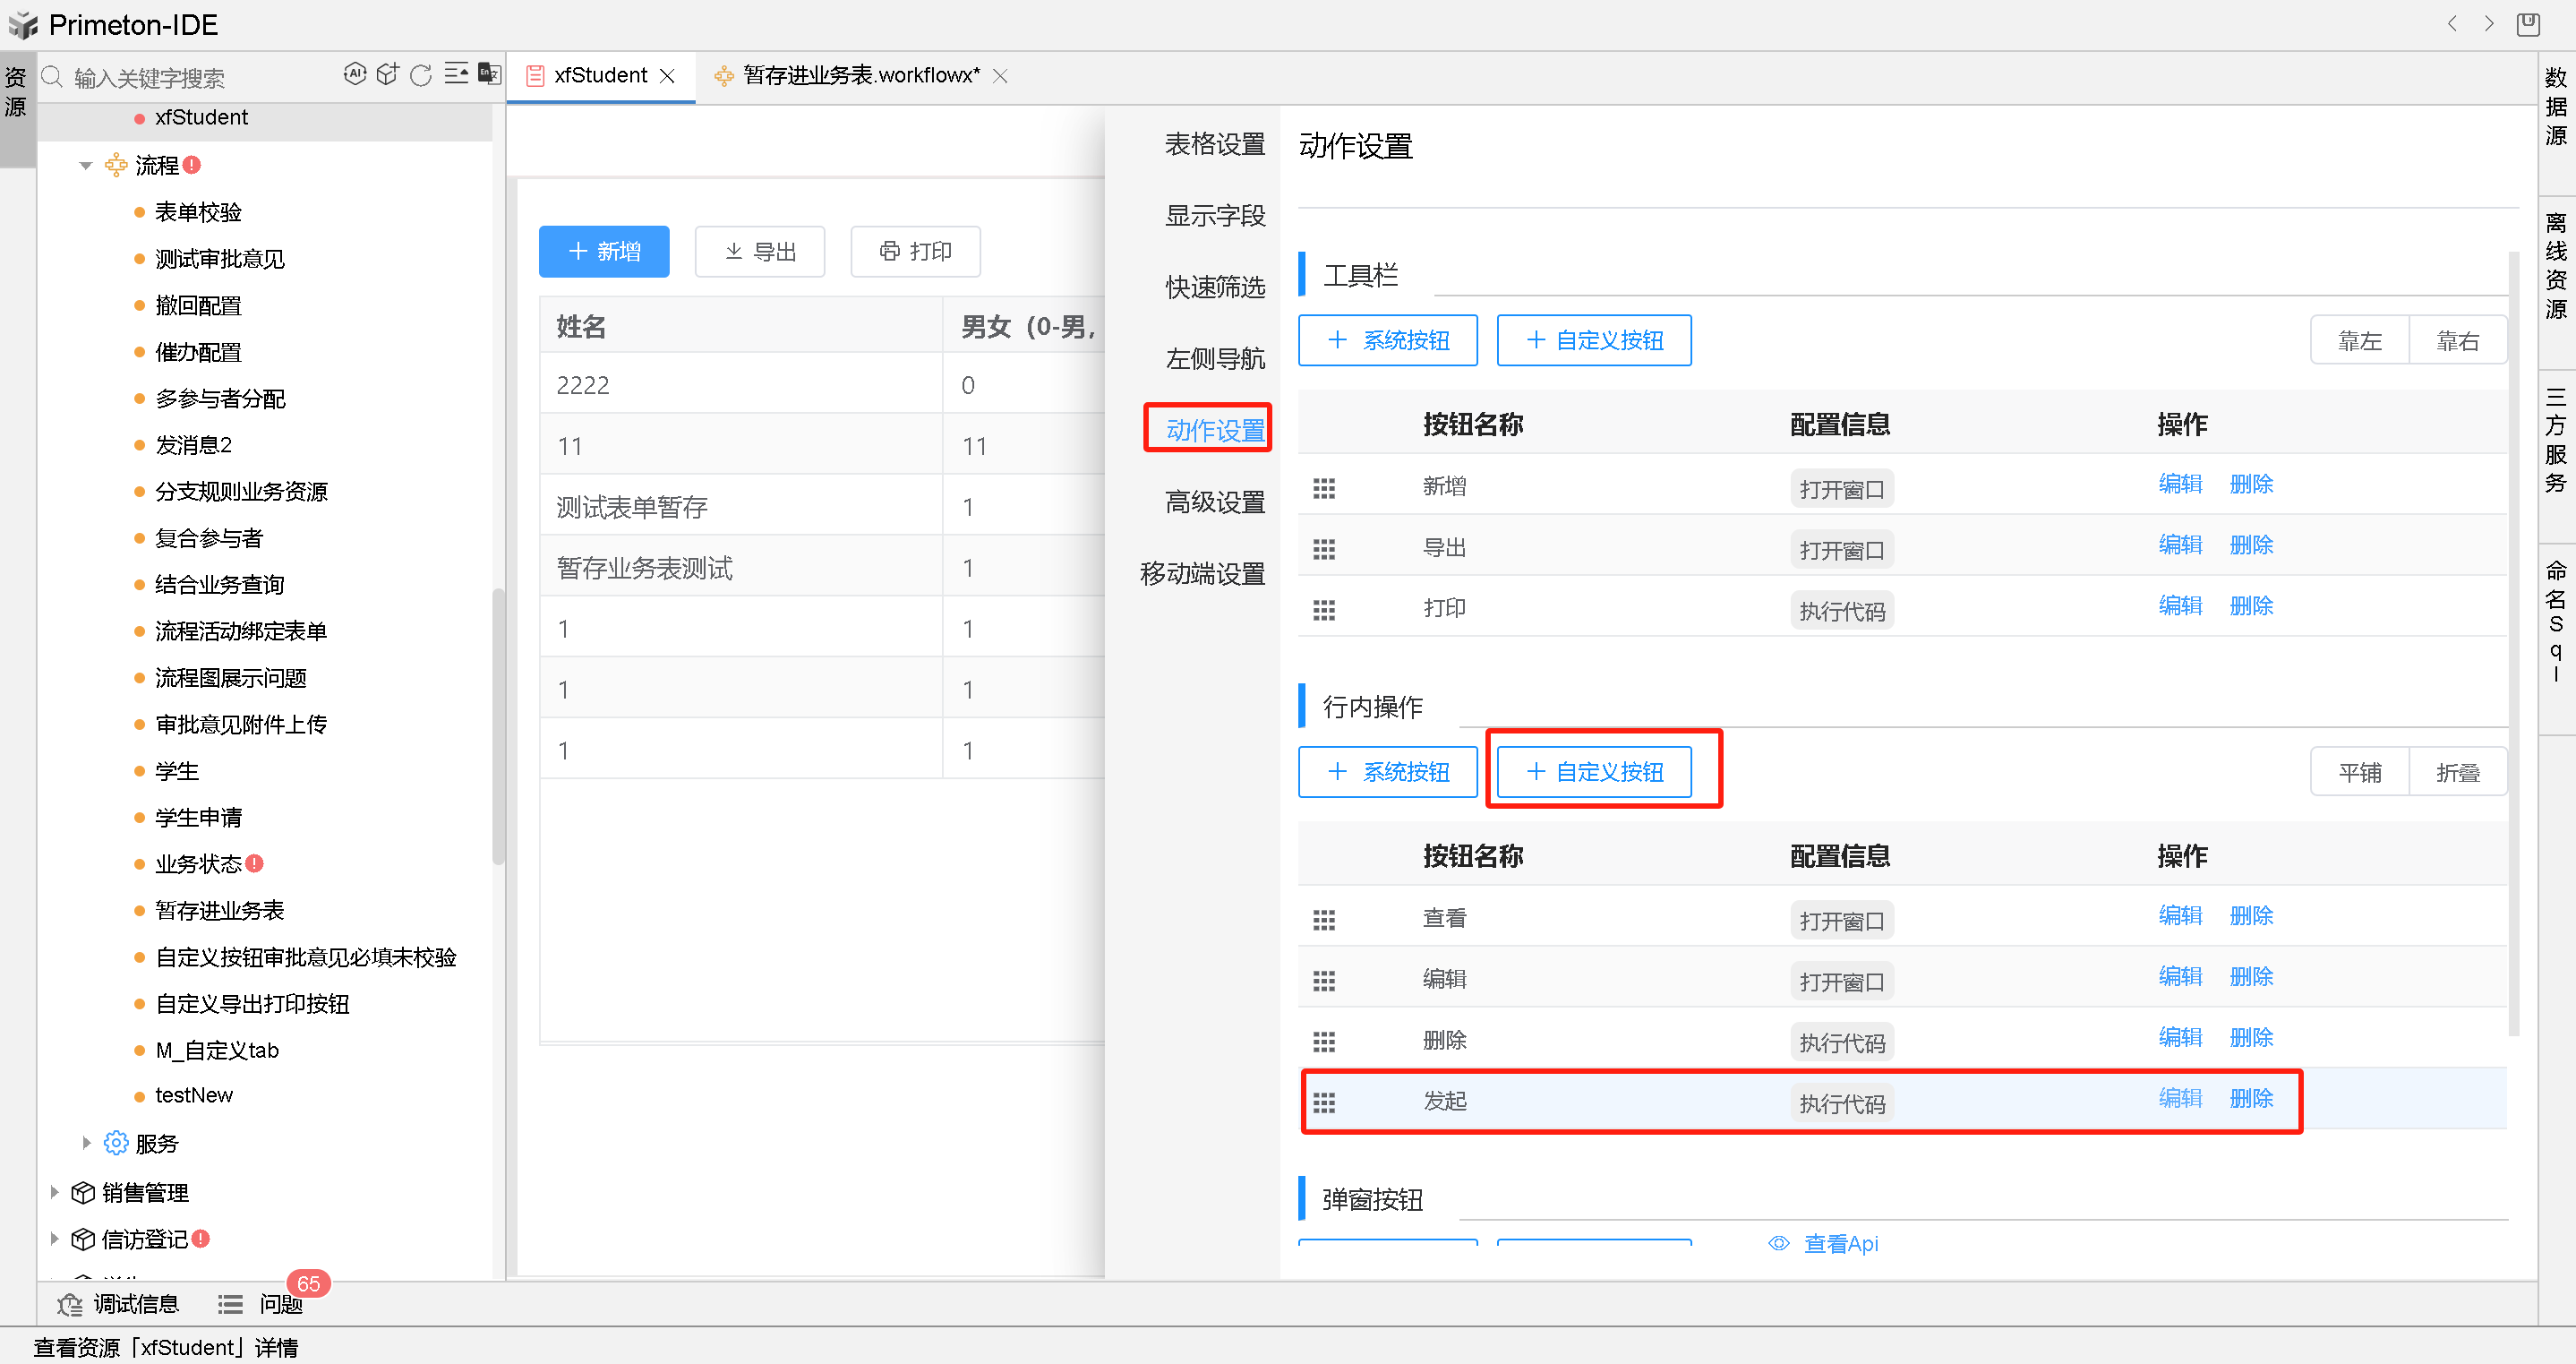Toggle toolbar alignment to 靠左

point(2359,341)
